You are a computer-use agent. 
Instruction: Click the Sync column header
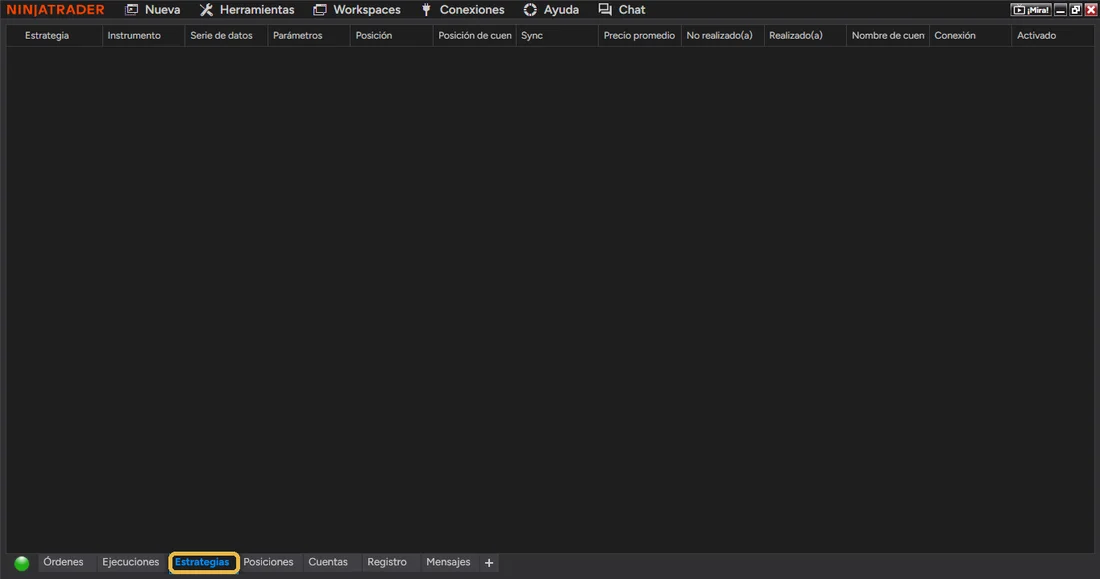[x=558, y=36]
